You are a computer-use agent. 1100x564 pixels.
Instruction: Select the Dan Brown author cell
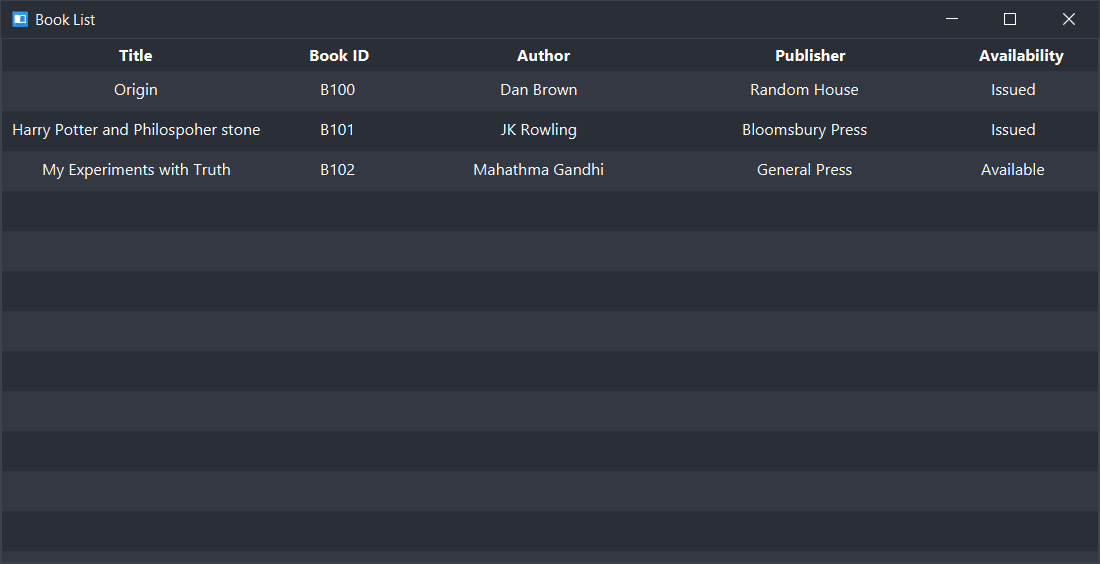click(x=539, y=90)
